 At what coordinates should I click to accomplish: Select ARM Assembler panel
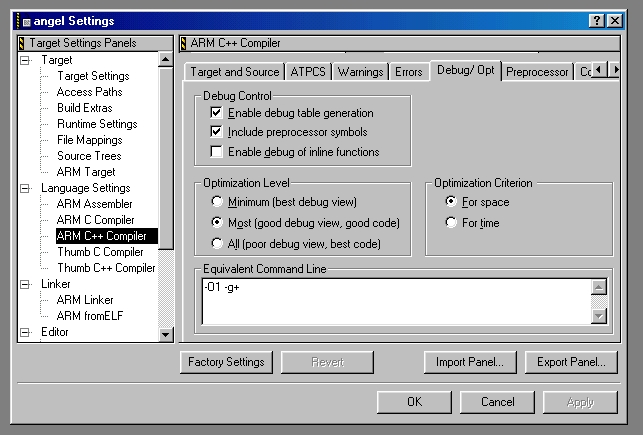click(x=94, y=204)
